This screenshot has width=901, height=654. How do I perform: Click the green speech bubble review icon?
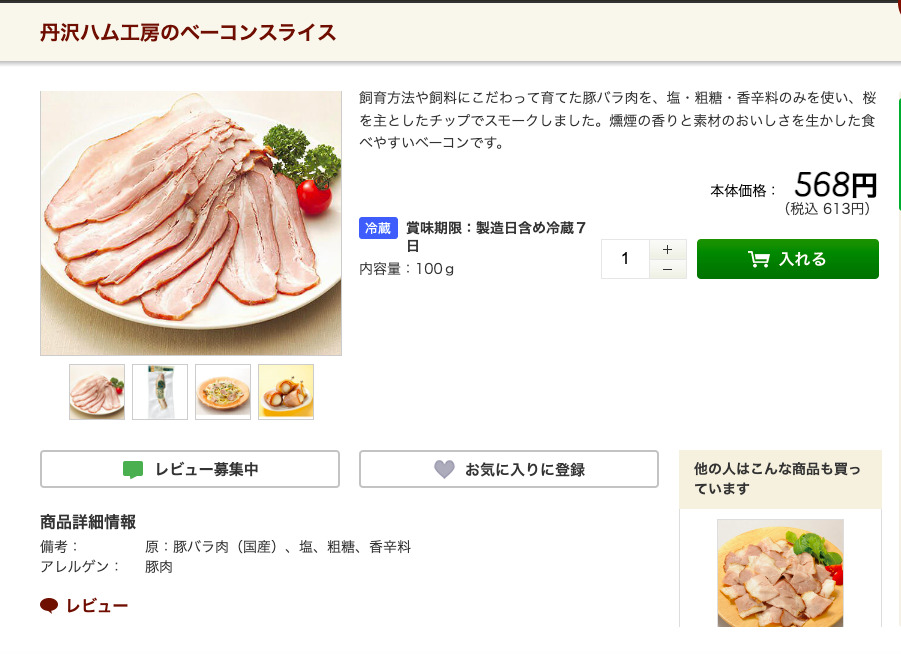coord(133,469)
